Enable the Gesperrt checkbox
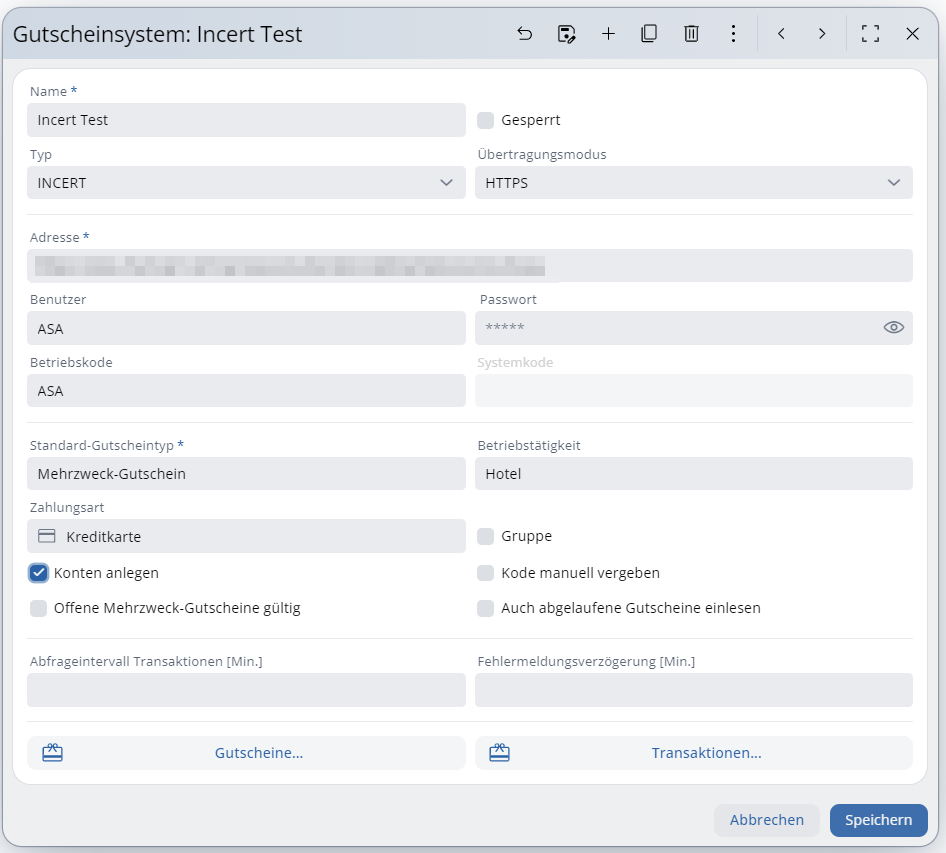Viewport: 946px width, 853px height. pyautogui.click(x=486, y=120)
